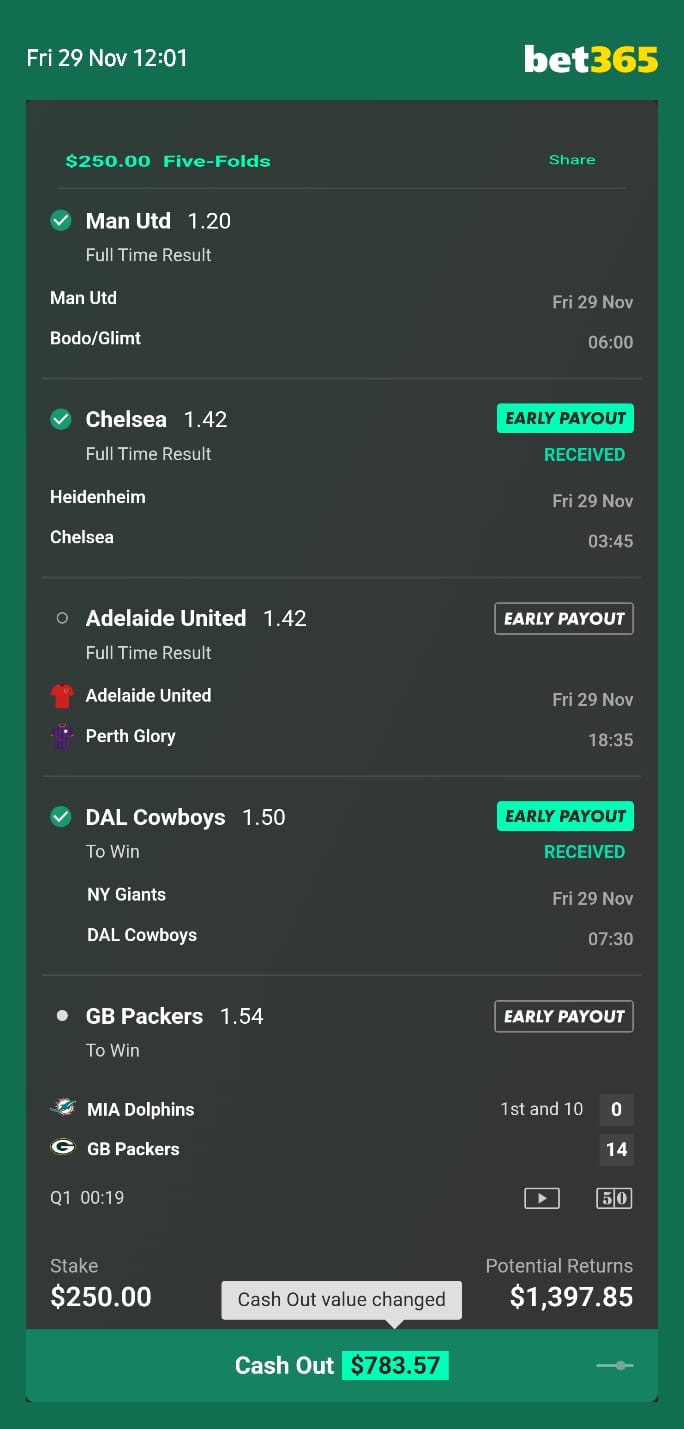
Task: Open the bet365 logo home
Action: (x=591, y=59)
